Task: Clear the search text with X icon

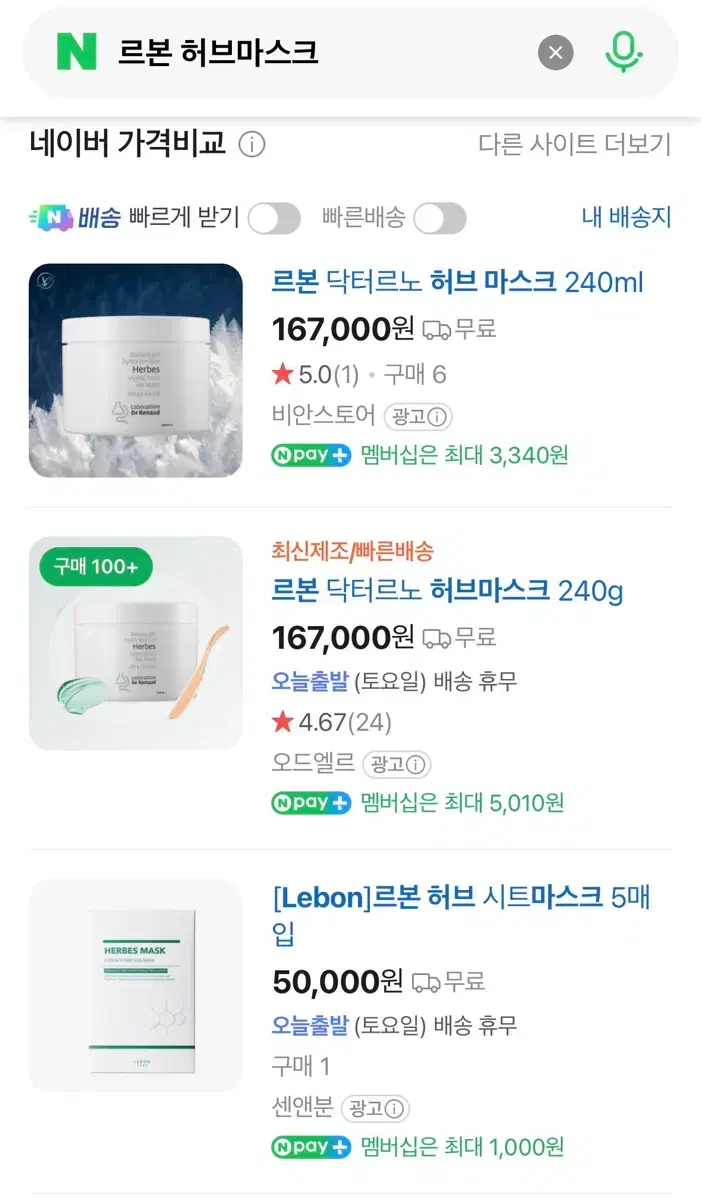Action: tap(556, 52)
